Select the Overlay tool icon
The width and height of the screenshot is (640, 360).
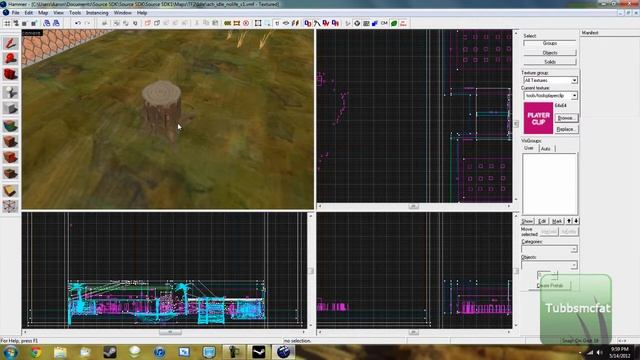10,173
